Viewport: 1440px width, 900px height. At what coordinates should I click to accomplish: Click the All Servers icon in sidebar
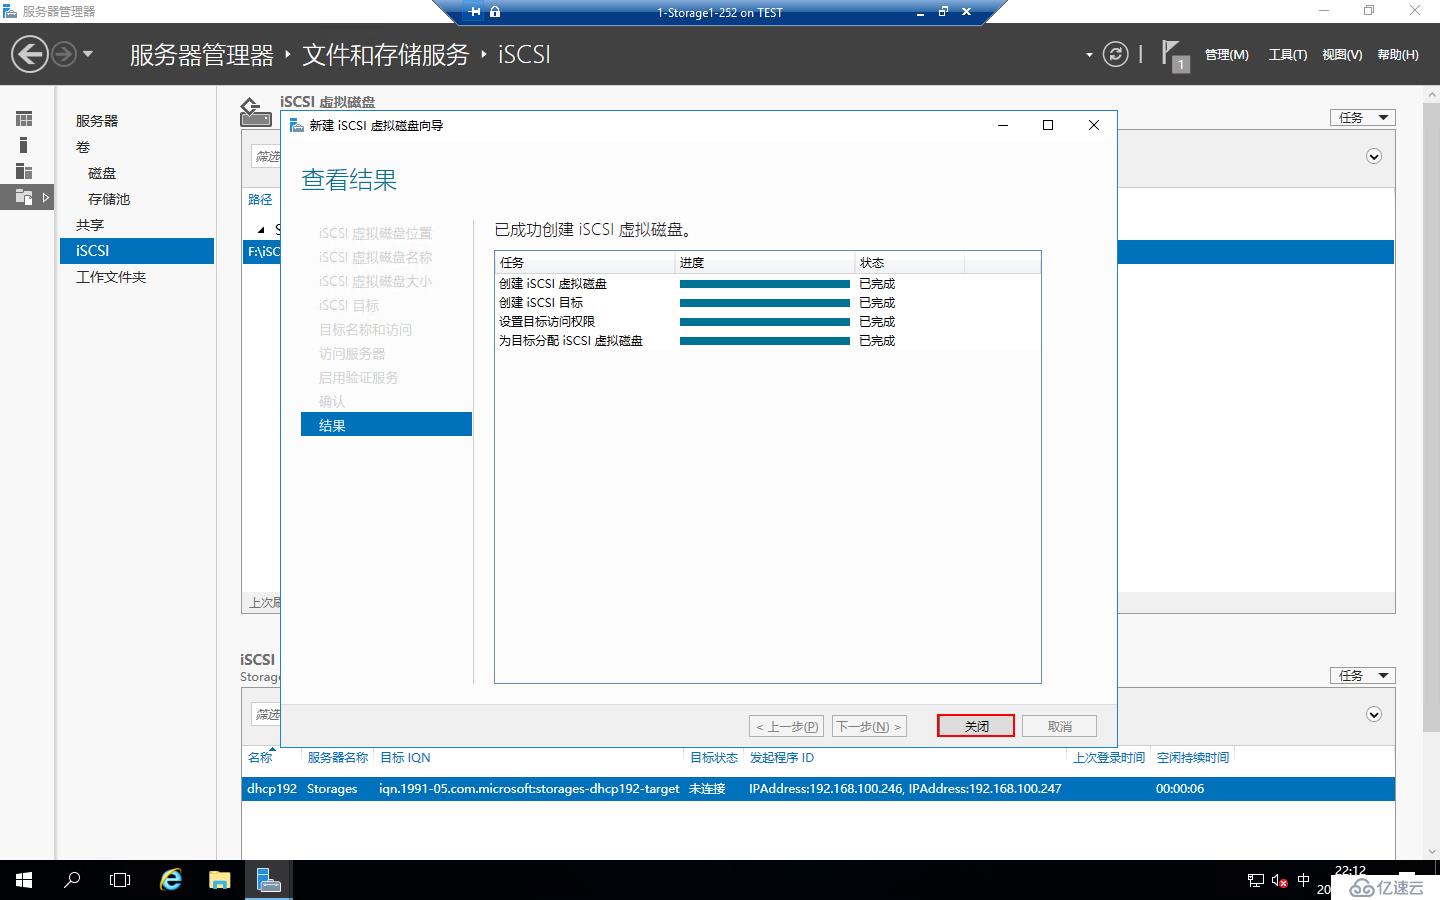pyautogui.click(x=24, y=171)
